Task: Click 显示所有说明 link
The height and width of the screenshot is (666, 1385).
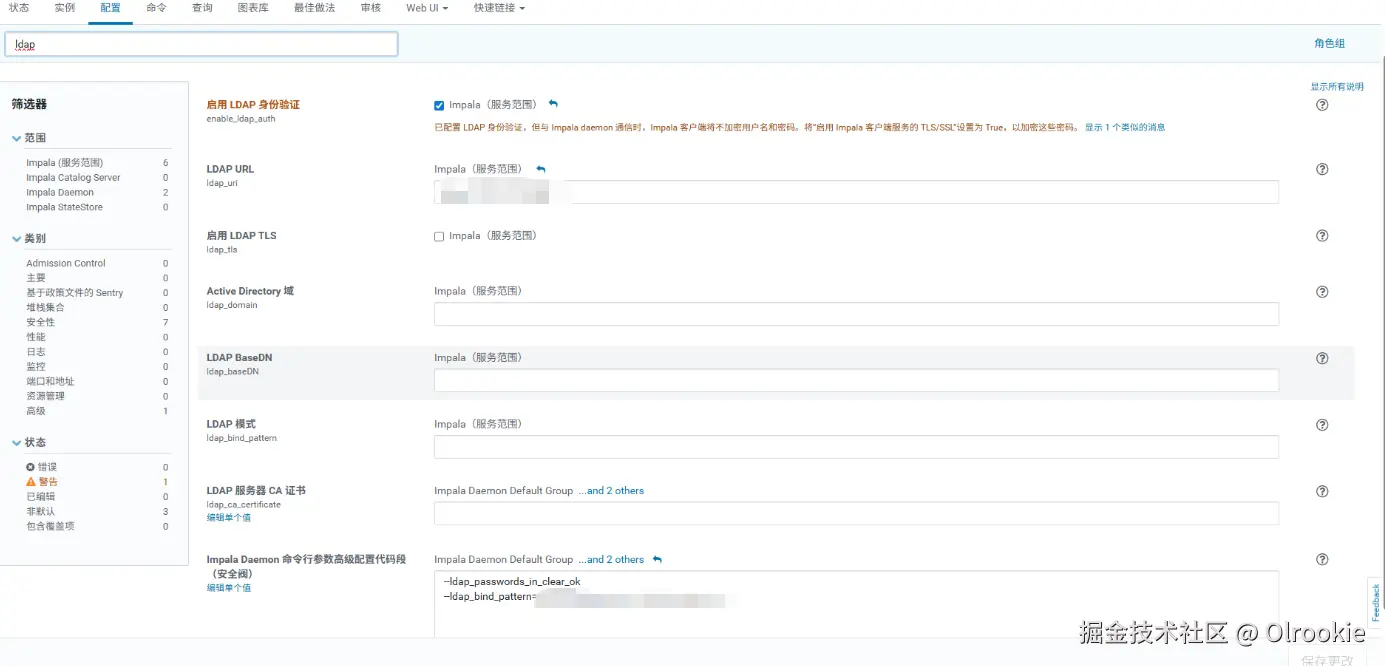Action: 1337,87
